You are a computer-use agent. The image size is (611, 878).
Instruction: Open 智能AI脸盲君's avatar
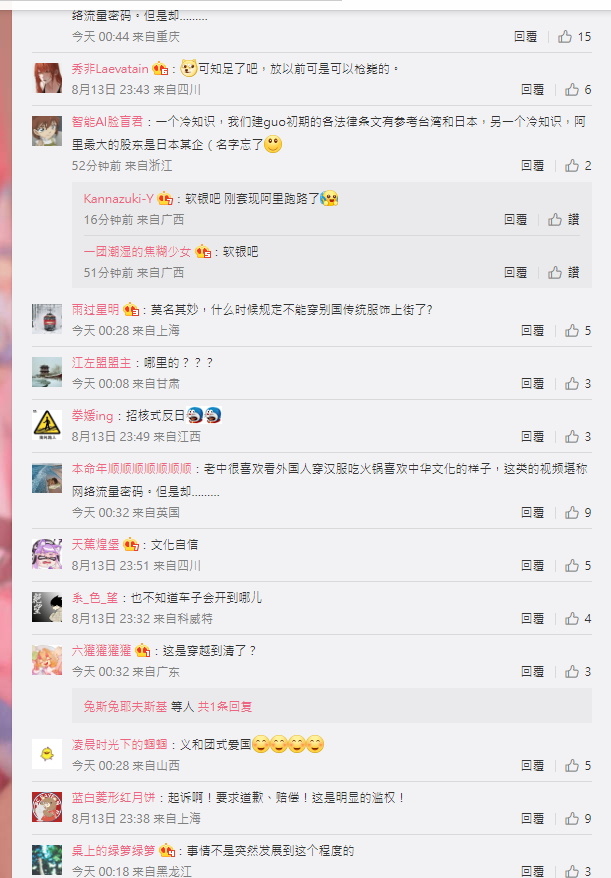pyautogui.click(x=47, y=131)
